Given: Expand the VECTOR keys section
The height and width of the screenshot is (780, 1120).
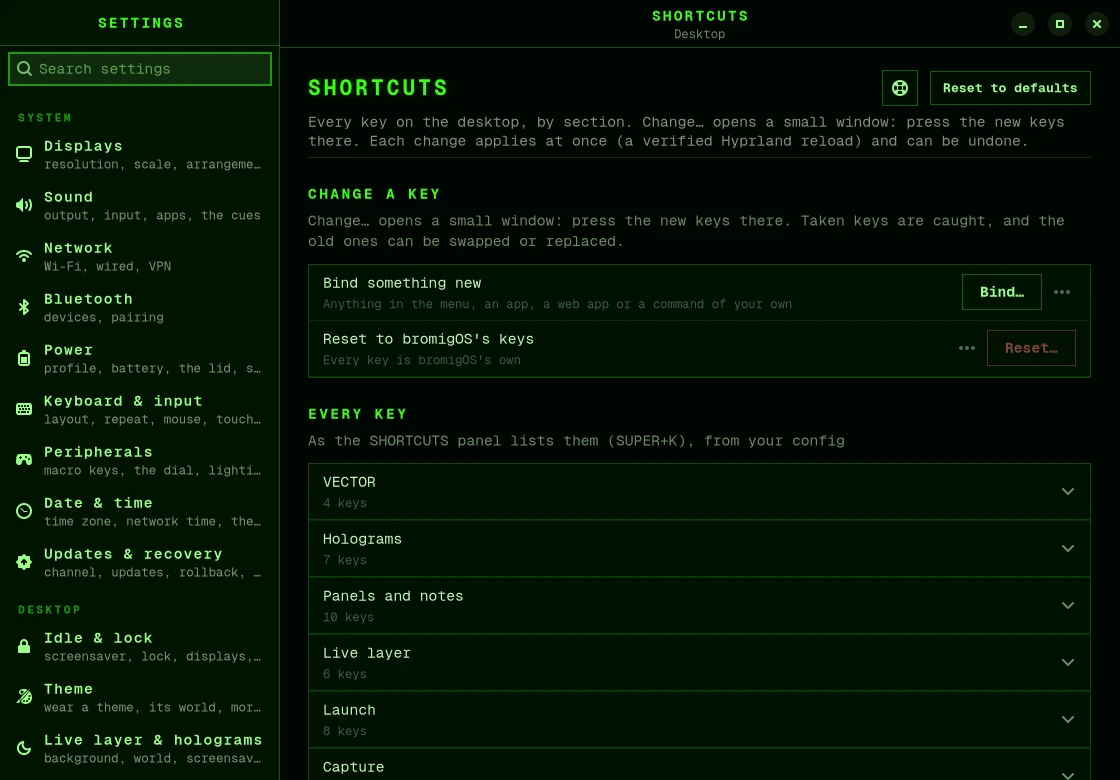Looking at the screenshot, I should [x=699, y=491].
